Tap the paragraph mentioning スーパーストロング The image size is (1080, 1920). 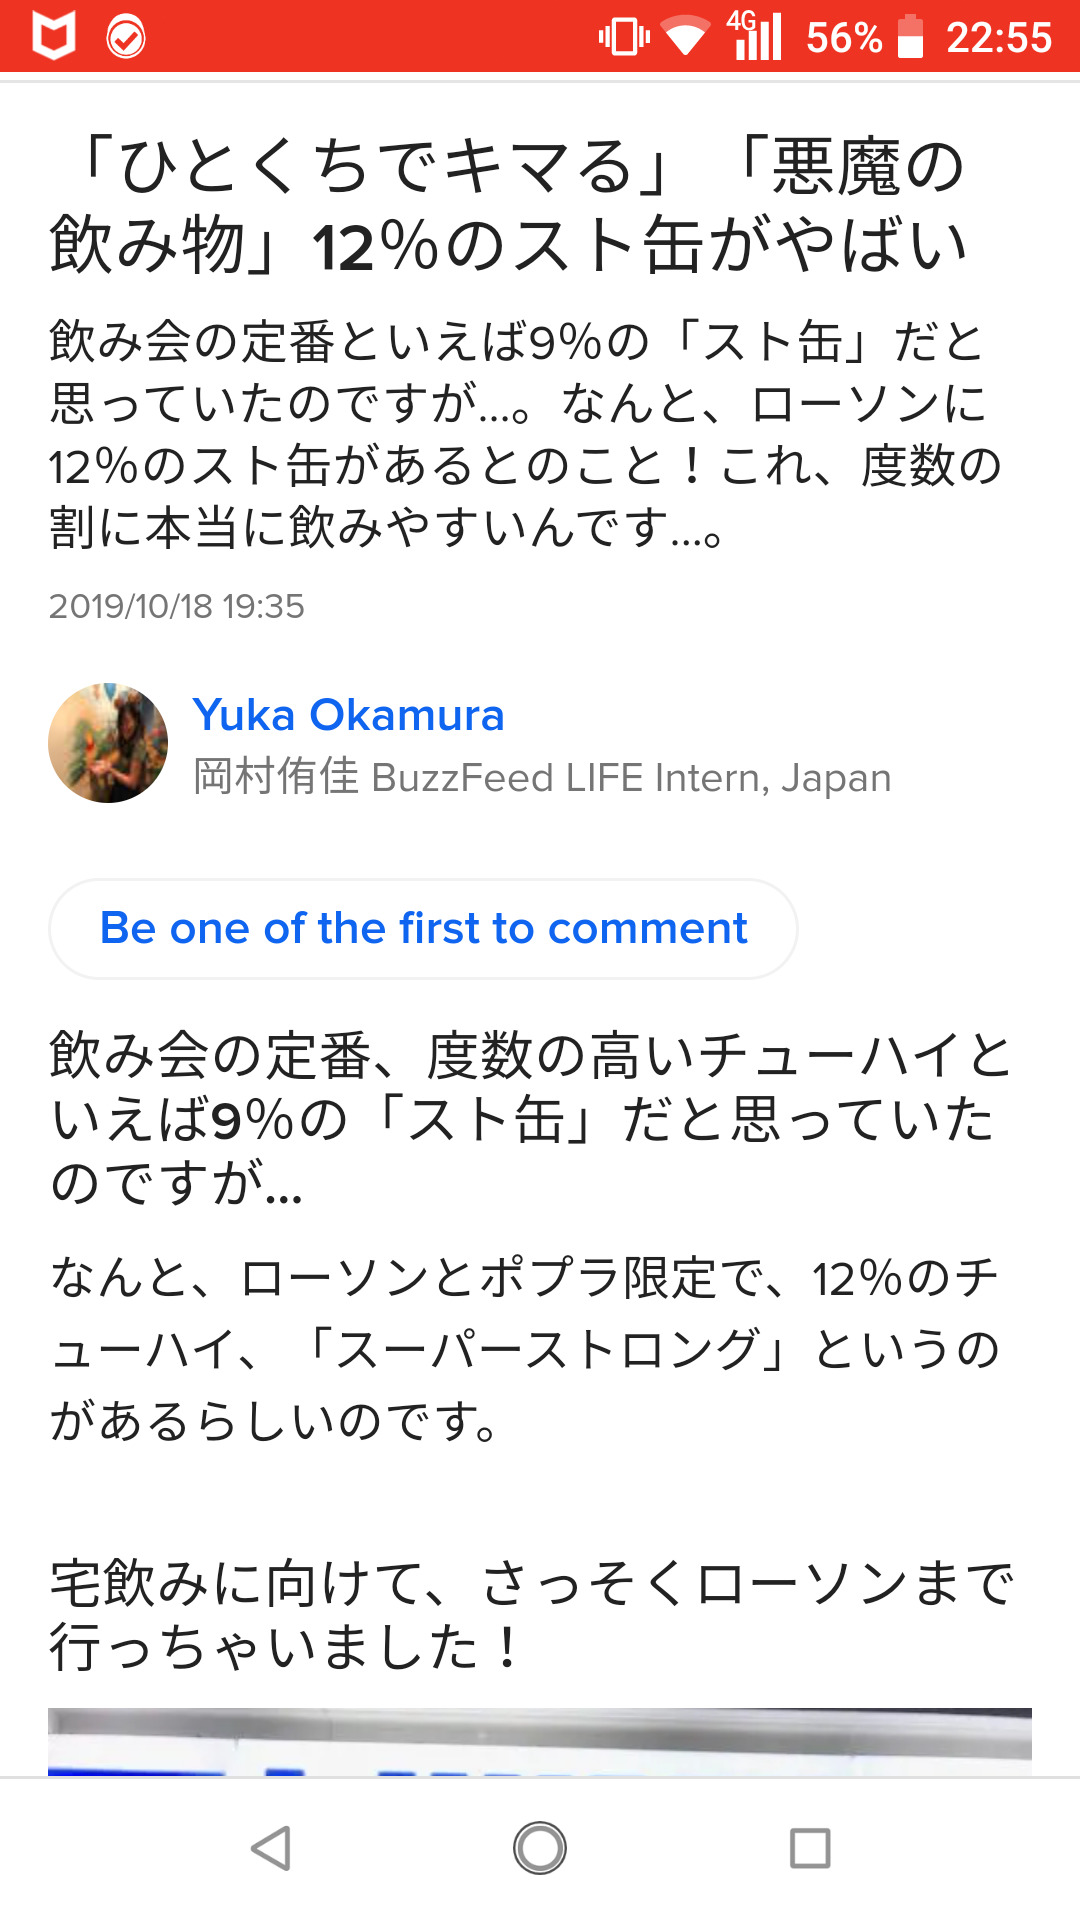525,1349
